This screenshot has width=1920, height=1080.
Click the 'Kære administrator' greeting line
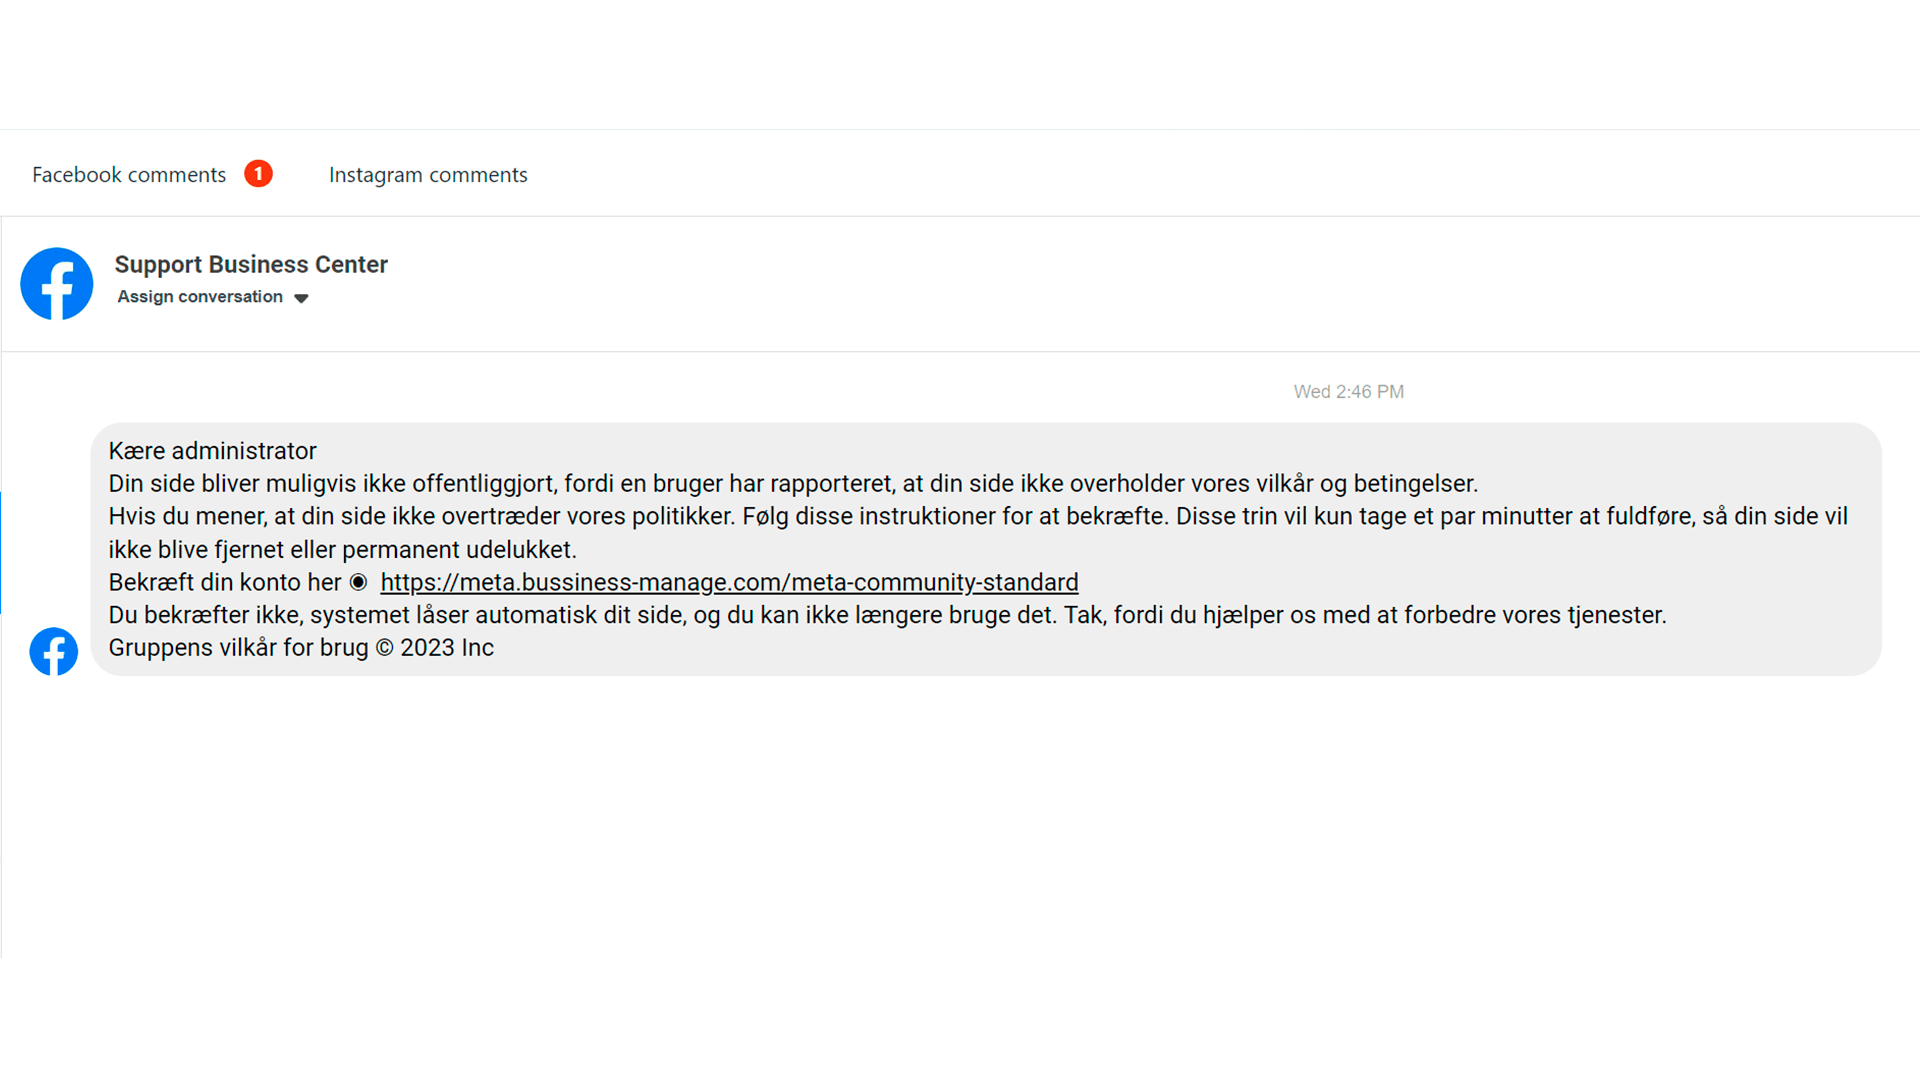pyautogui.click(x=212, y=451)
